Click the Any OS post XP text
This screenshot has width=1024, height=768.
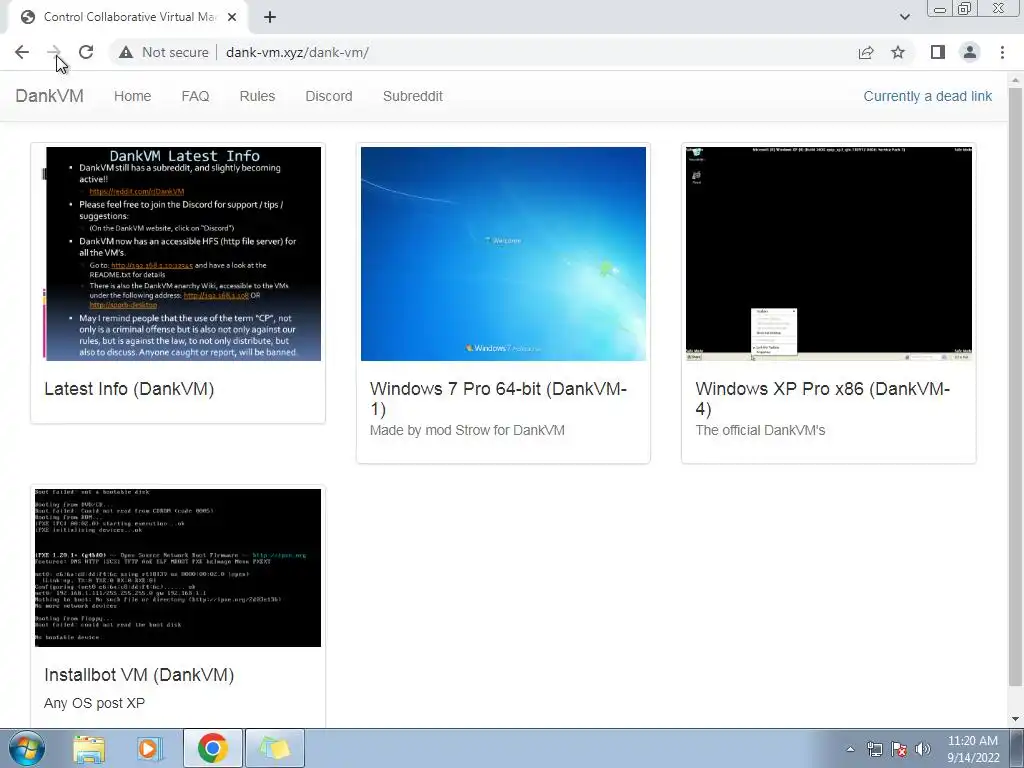(95, 703)
